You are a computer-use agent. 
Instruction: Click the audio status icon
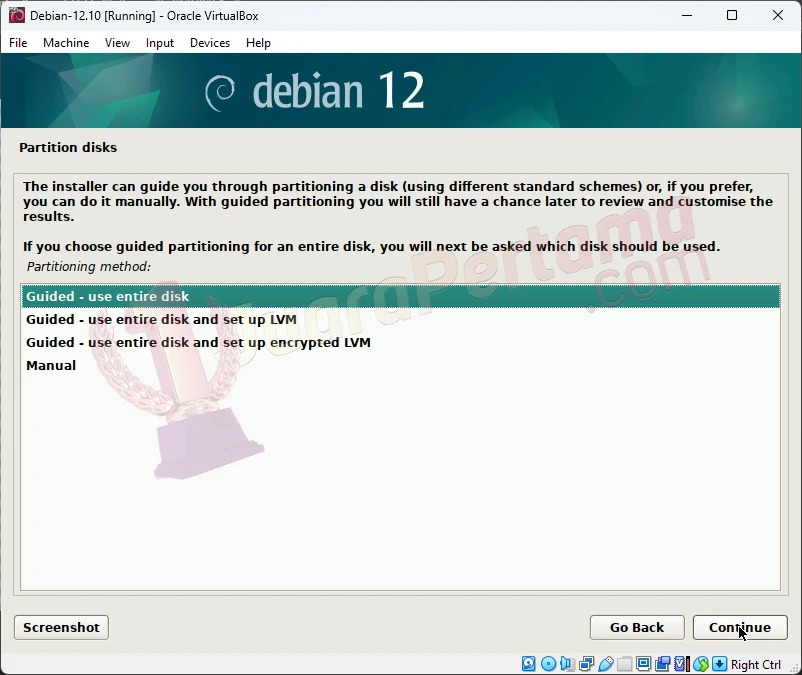tap(567, 663)
